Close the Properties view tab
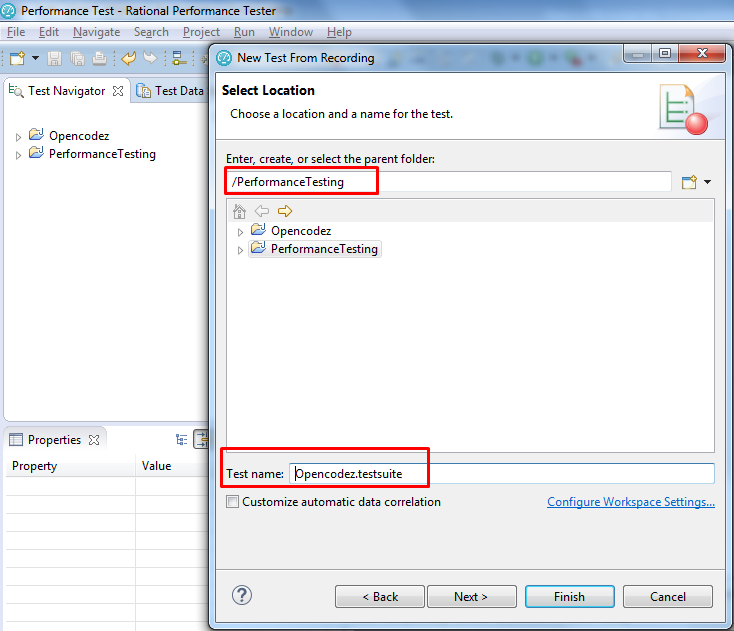The width and height of the screenshot is (734, 631). tap(94, 440)
